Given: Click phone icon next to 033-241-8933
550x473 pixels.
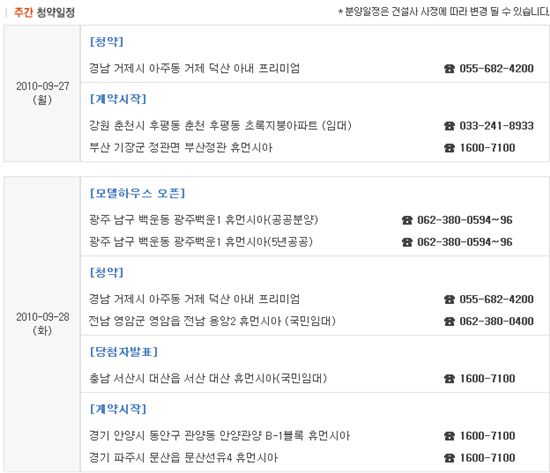Looking at the screenshot, I should coord(449,126).
